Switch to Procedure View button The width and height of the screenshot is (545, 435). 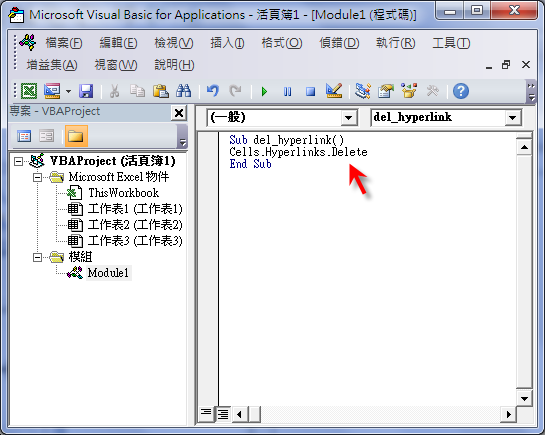click(206, 413)
